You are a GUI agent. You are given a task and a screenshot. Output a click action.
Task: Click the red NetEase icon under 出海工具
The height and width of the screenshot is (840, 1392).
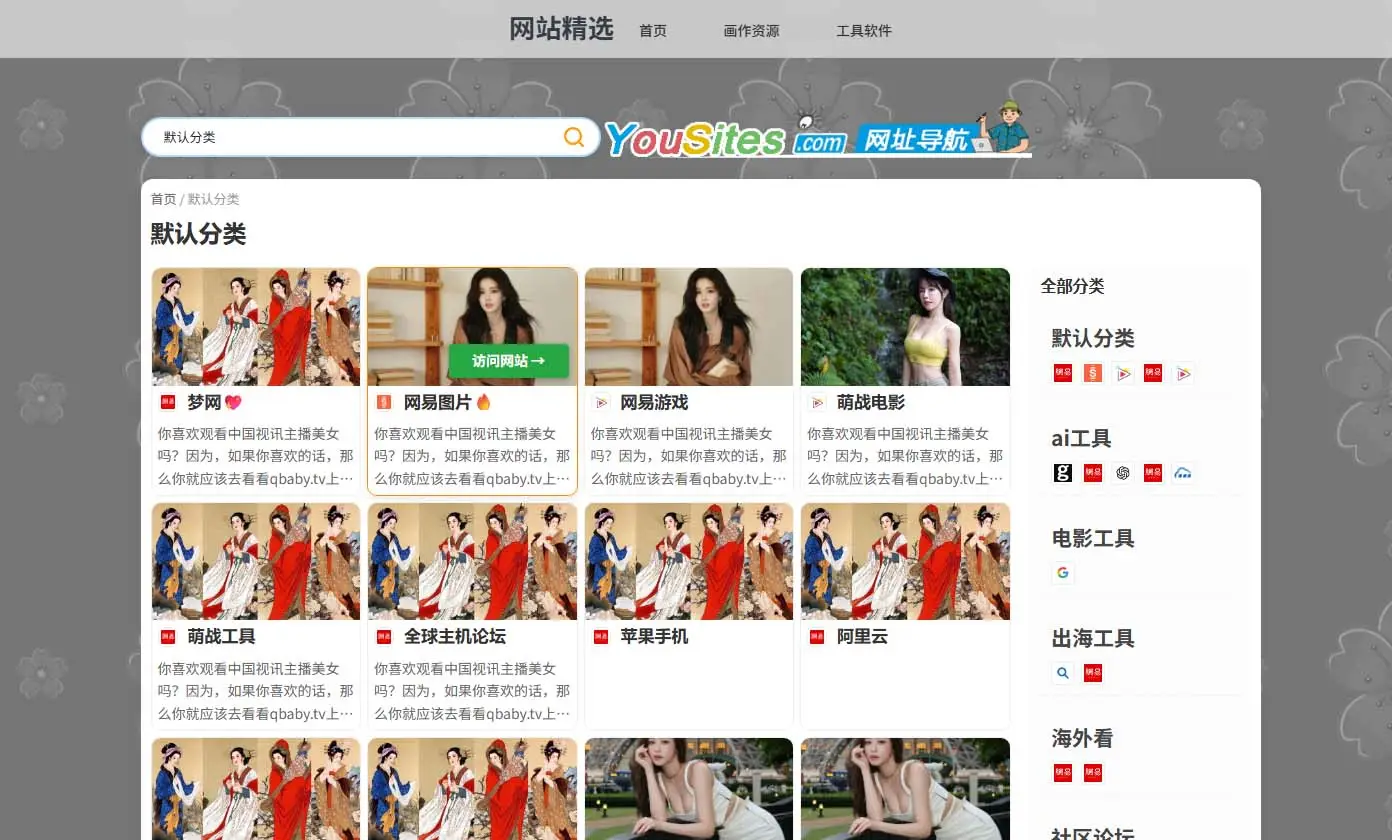point(1093,673)
